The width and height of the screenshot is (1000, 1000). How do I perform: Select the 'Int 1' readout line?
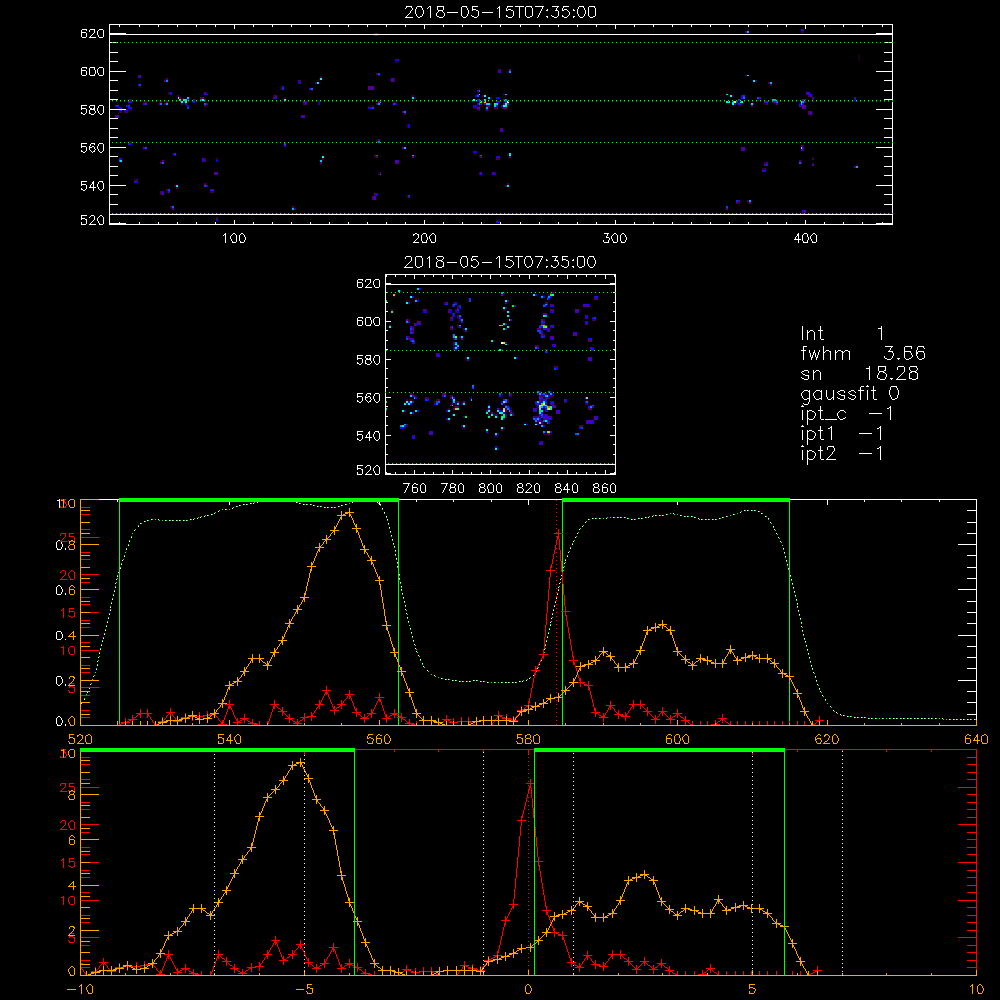[x=842, y=334]
